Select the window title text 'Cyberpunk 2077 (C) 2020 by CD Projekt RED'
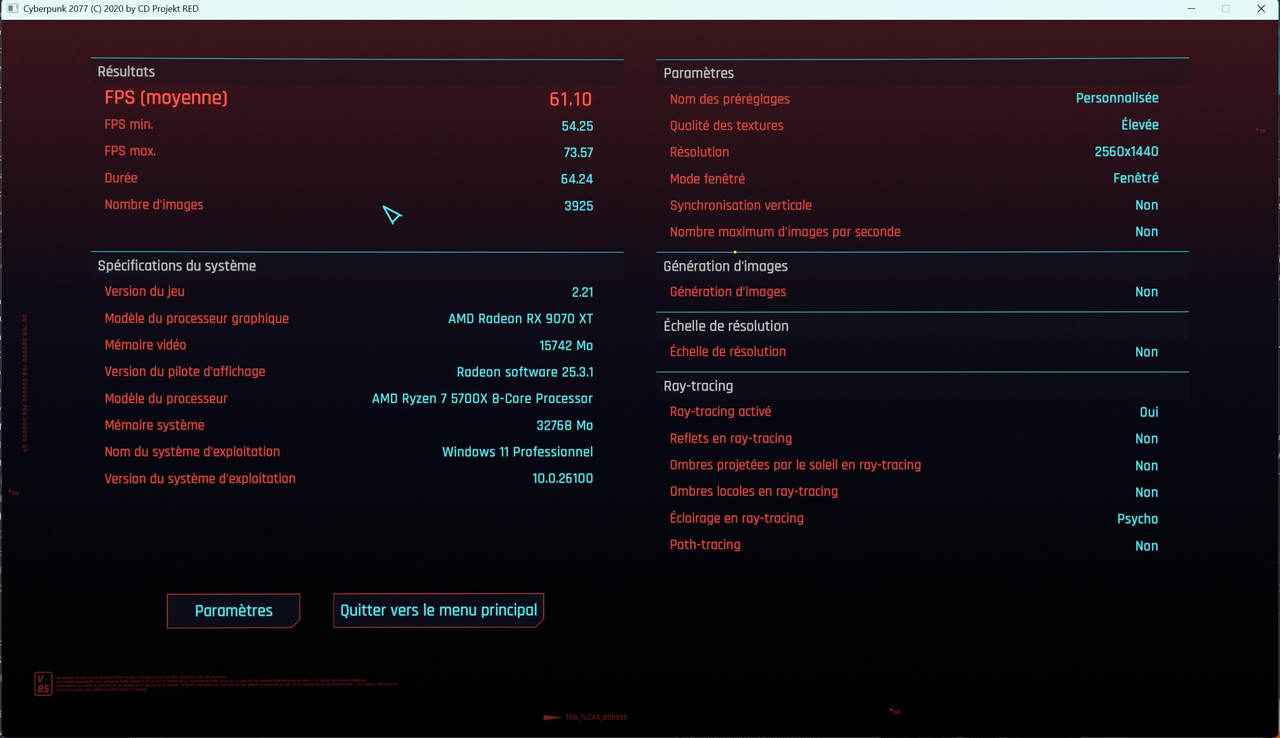Image resolution: width=1280 pixels, height=738 pixels. (x=111, y=9)
